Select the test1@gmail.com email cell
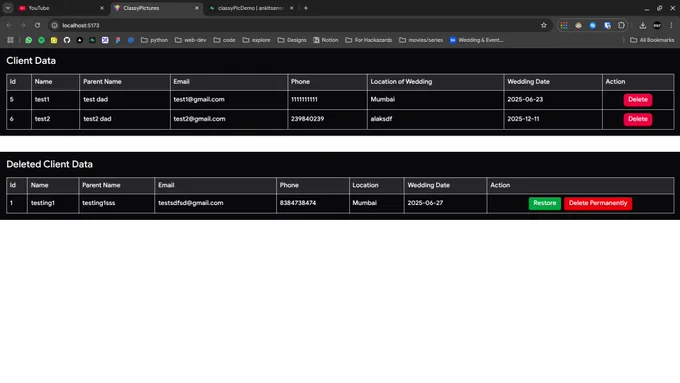Viewport: 680px width, 383px height. tap(229, 99)
